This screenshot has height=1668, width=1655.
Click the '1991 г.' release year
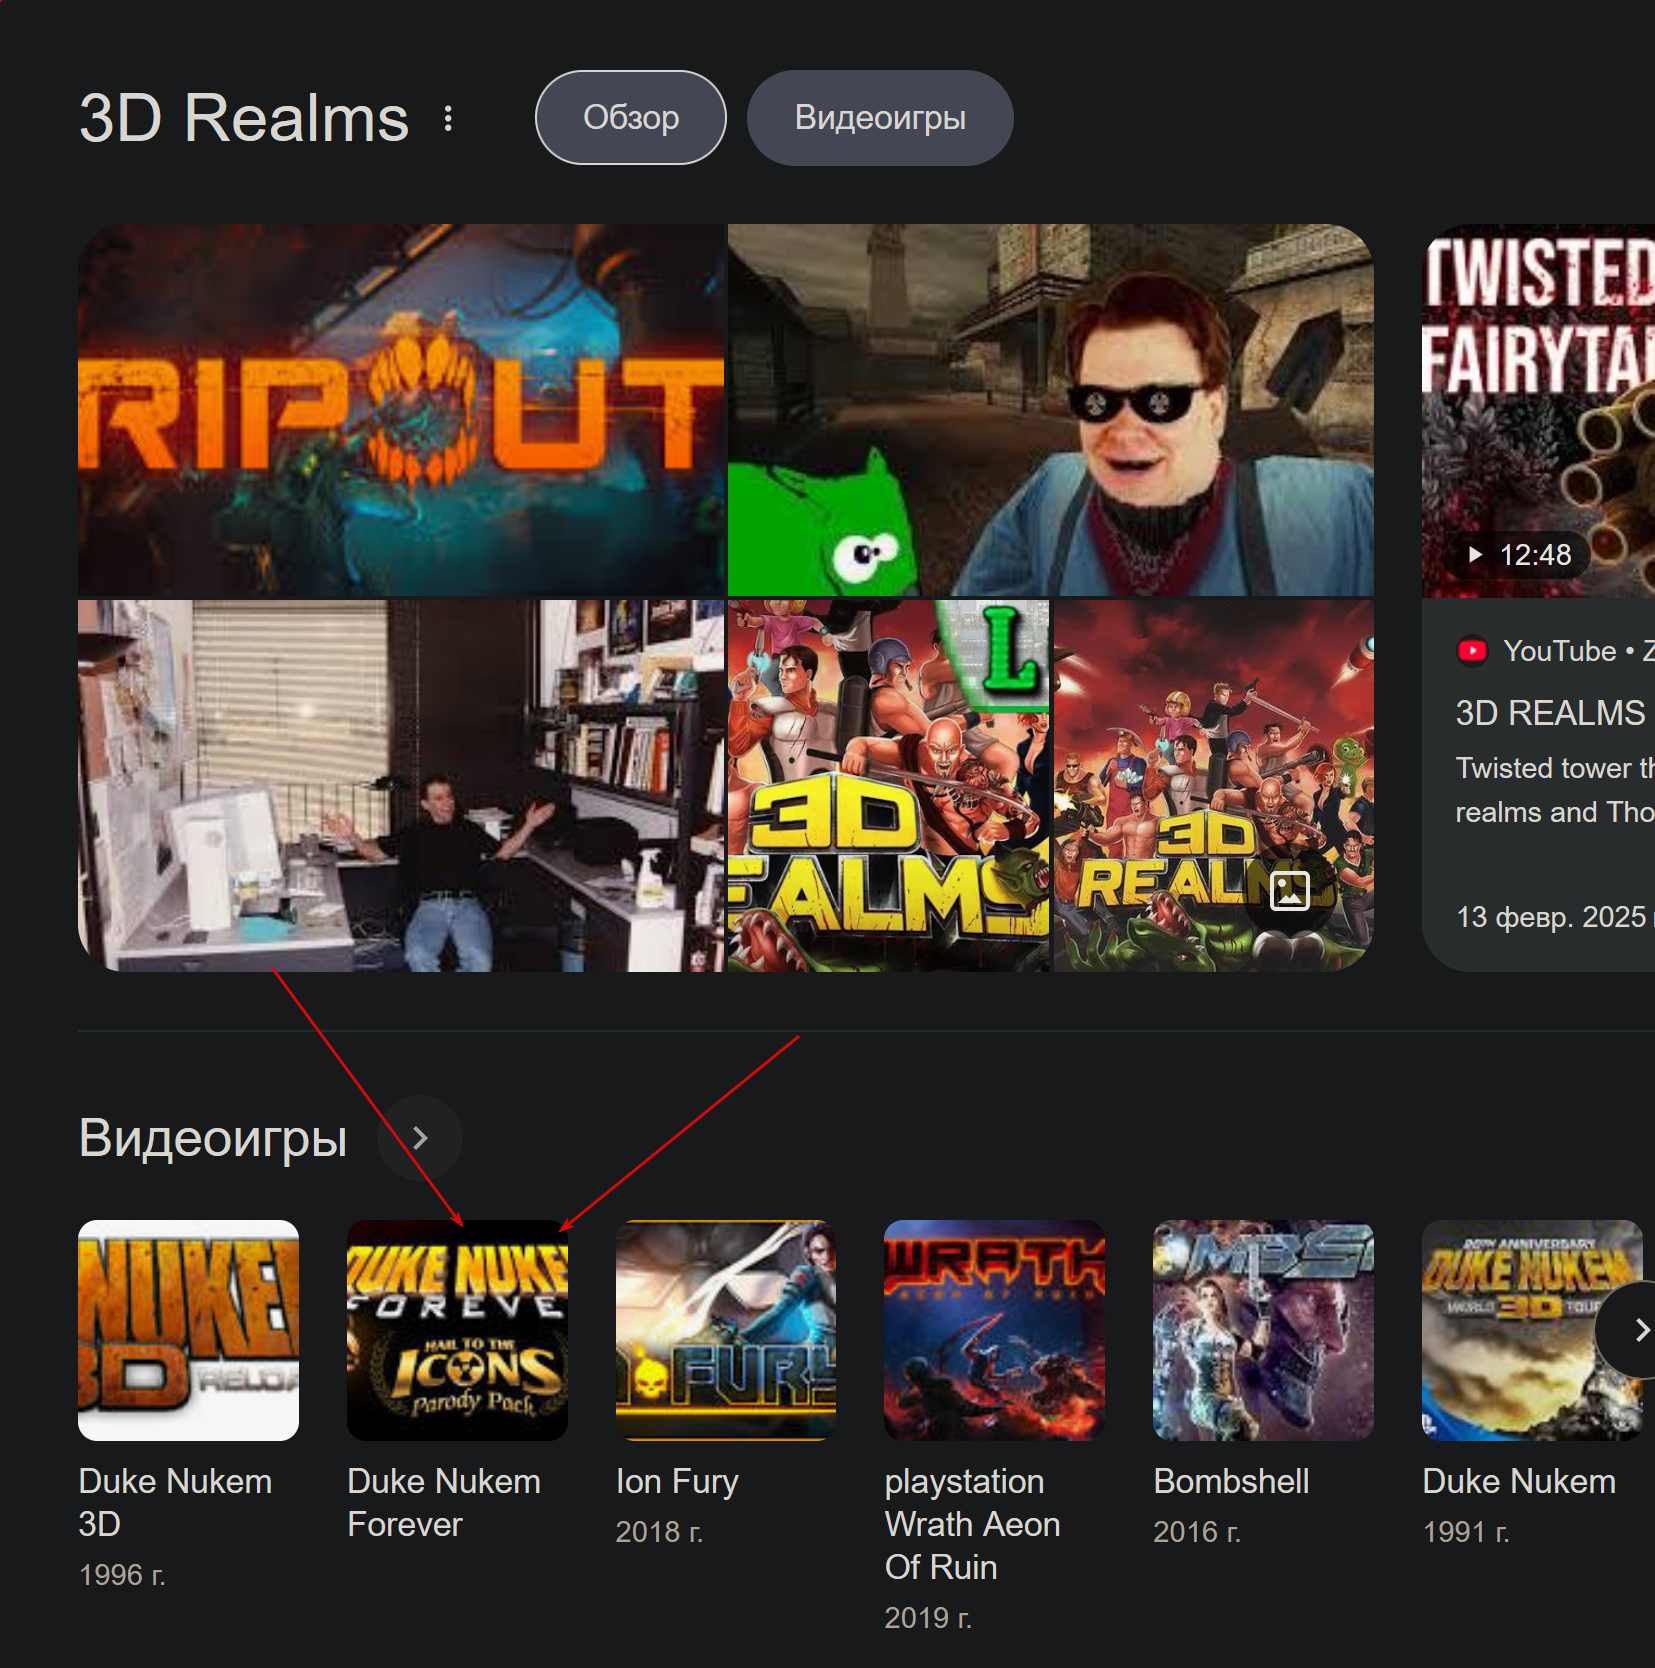click(1466, 1532)
